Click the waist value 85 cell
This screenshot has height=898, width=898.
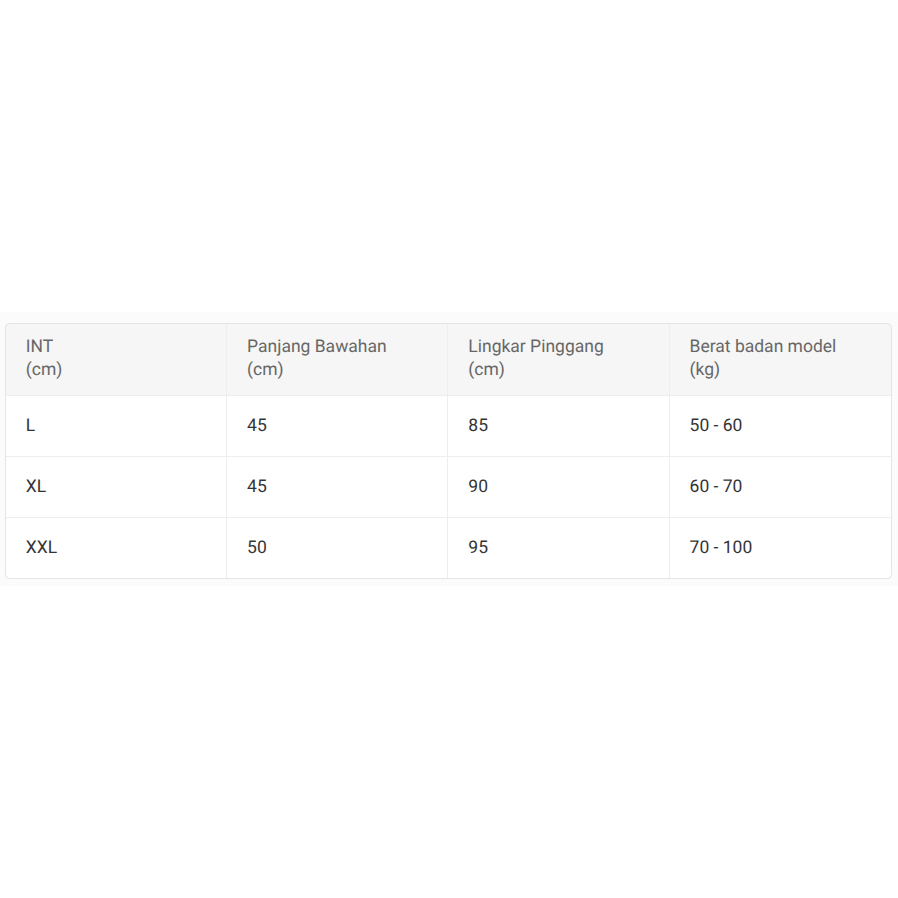point(478,425)
